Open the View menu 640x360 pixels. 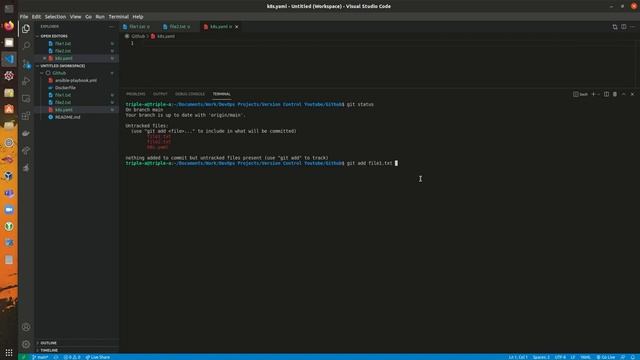click(x=76, y=17)
